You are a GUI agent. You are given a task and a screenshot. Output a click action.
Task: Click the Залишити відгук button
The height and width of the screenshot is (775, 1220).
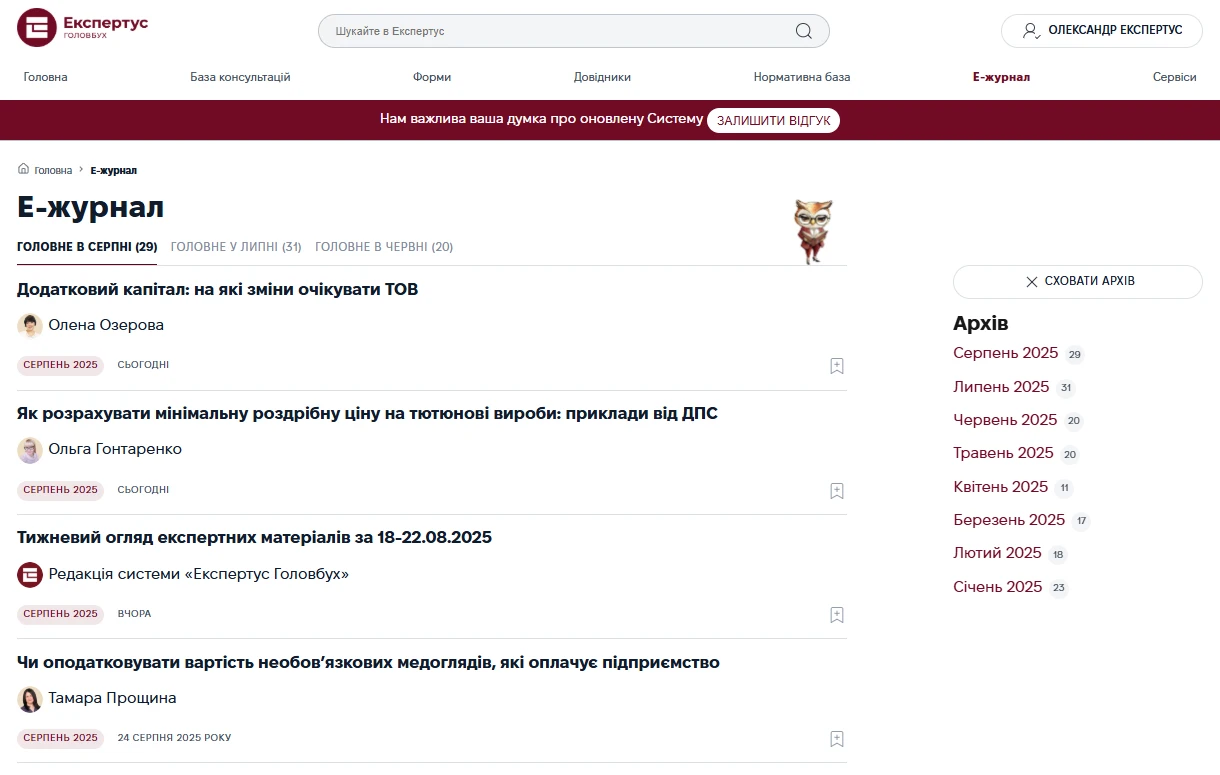(773, 119)
